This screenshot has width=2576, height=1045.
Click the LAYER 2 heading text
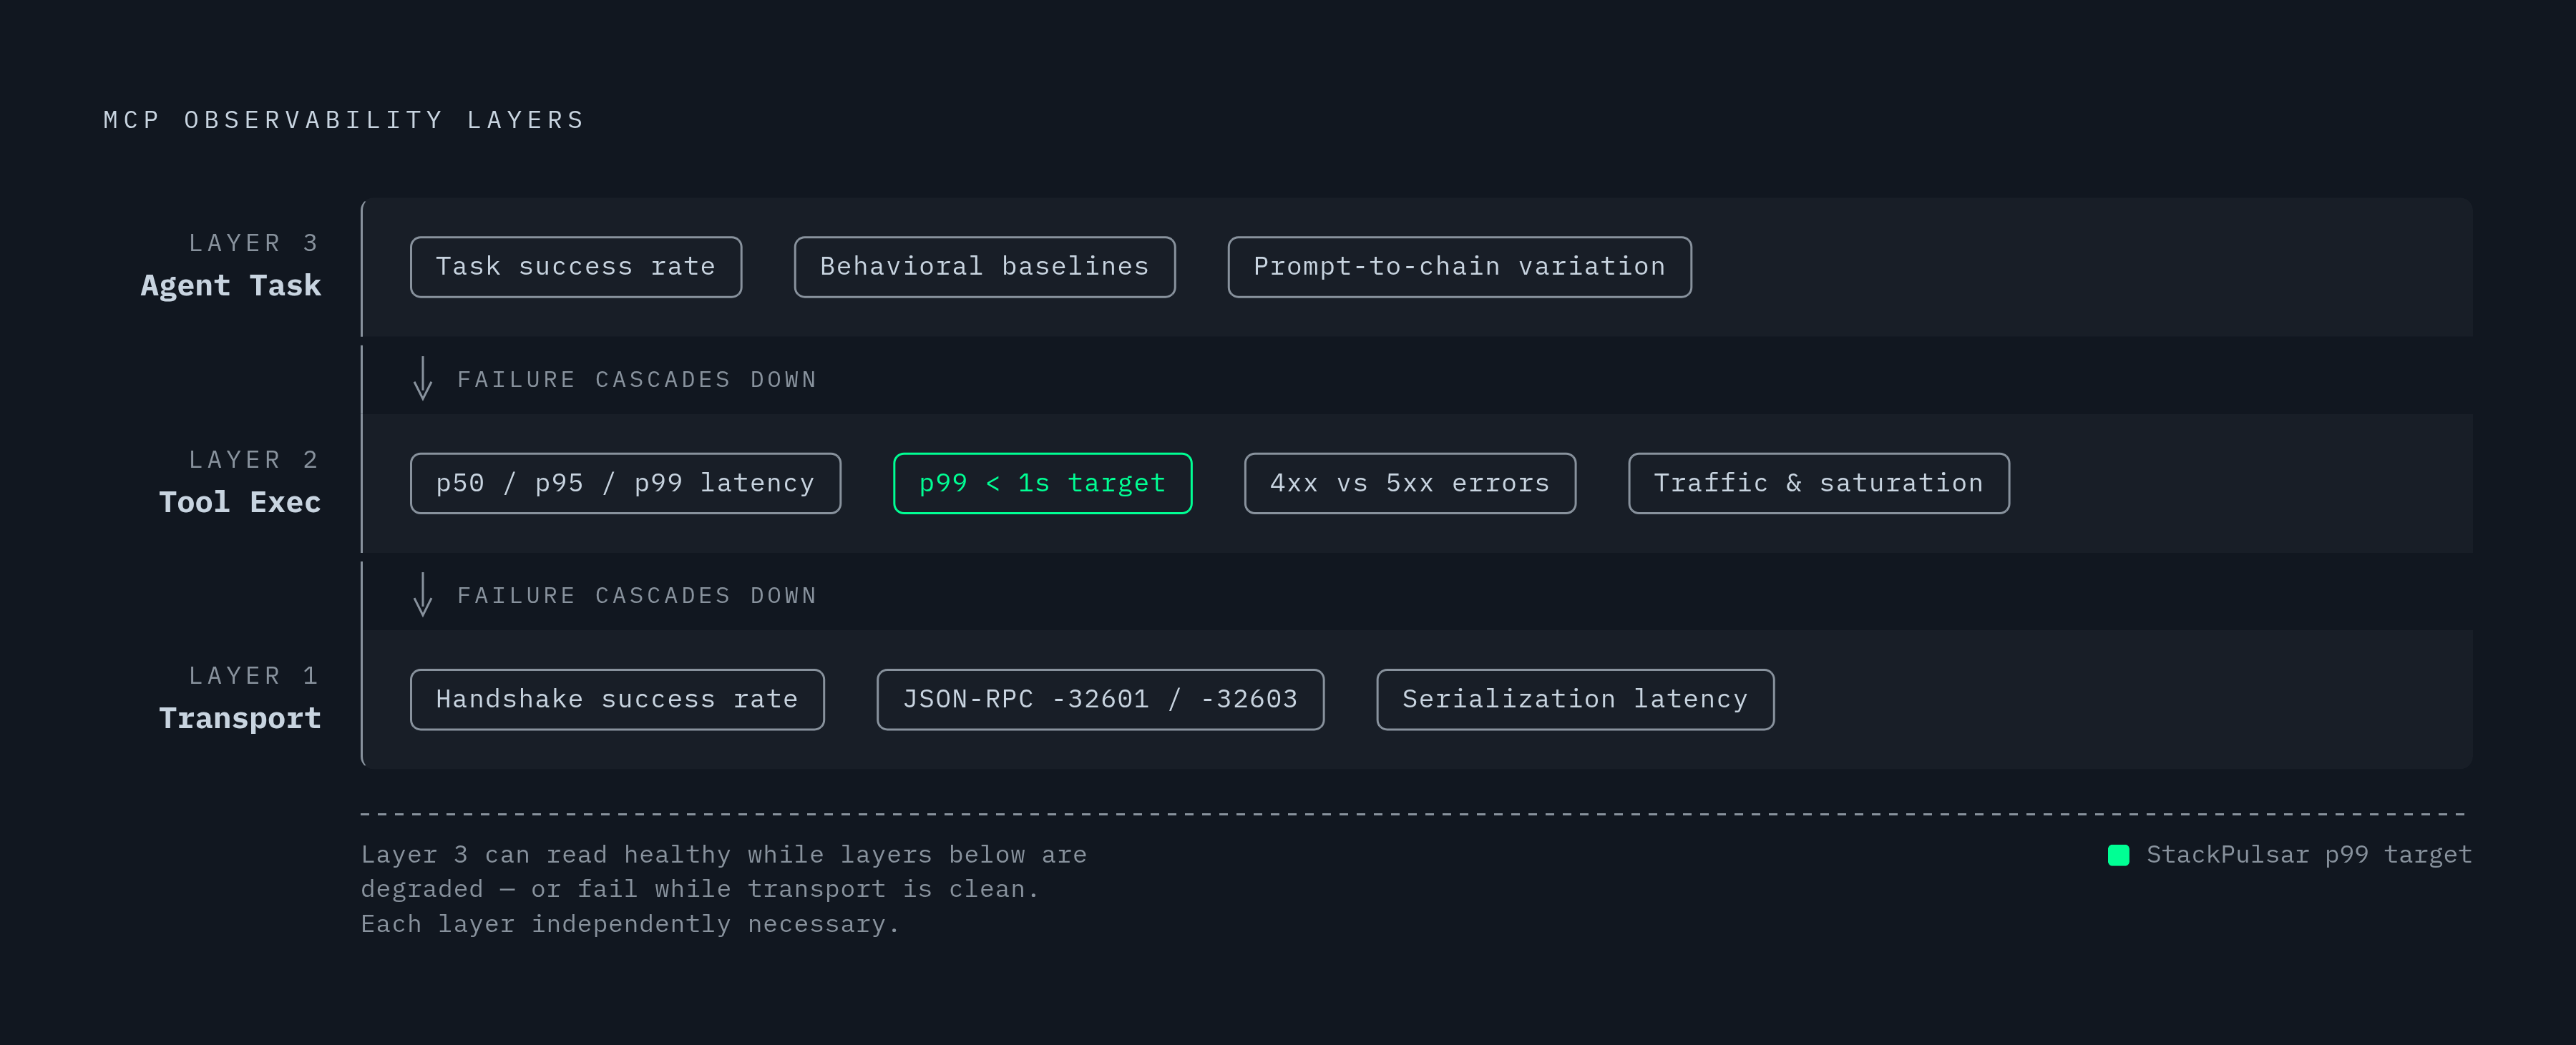(254, 459)
